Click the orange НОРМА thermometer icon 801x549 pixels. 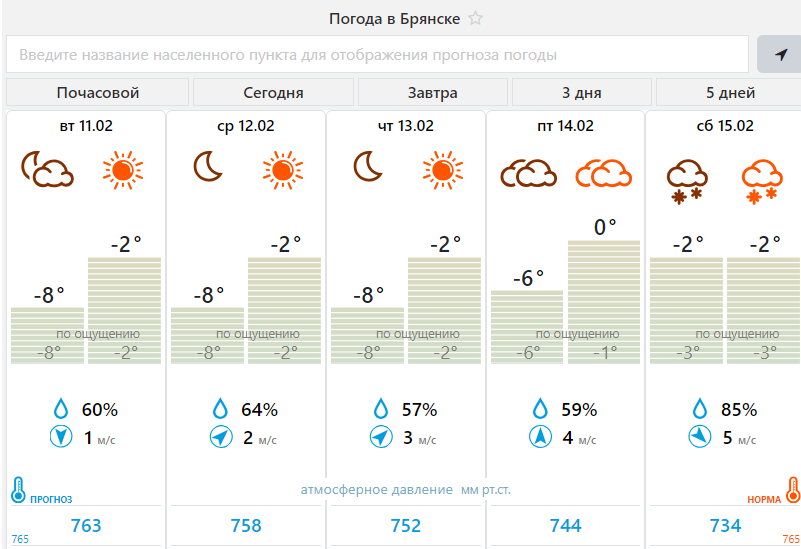tap(792, 490)
